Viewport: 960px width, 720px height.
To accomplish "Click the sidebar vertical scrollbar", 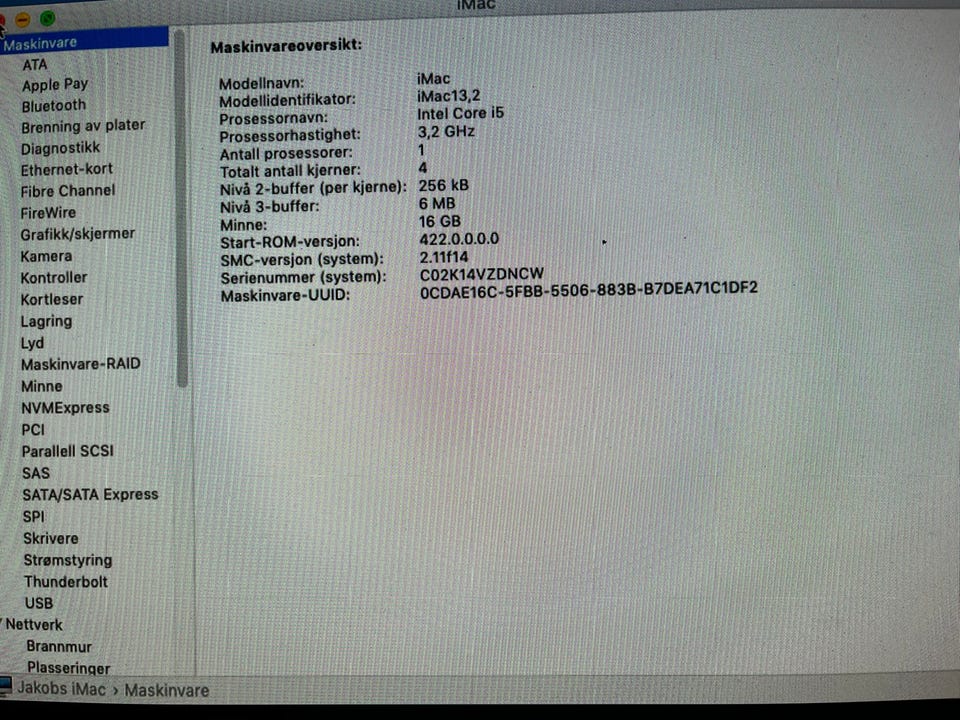I will 181,208.
